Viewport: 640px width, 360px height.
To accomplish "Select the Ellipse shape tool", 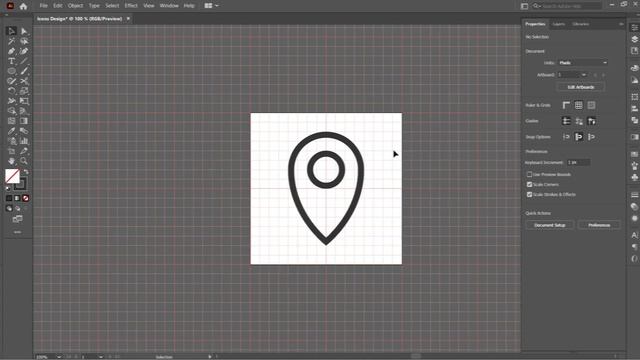I will (11, 71).
